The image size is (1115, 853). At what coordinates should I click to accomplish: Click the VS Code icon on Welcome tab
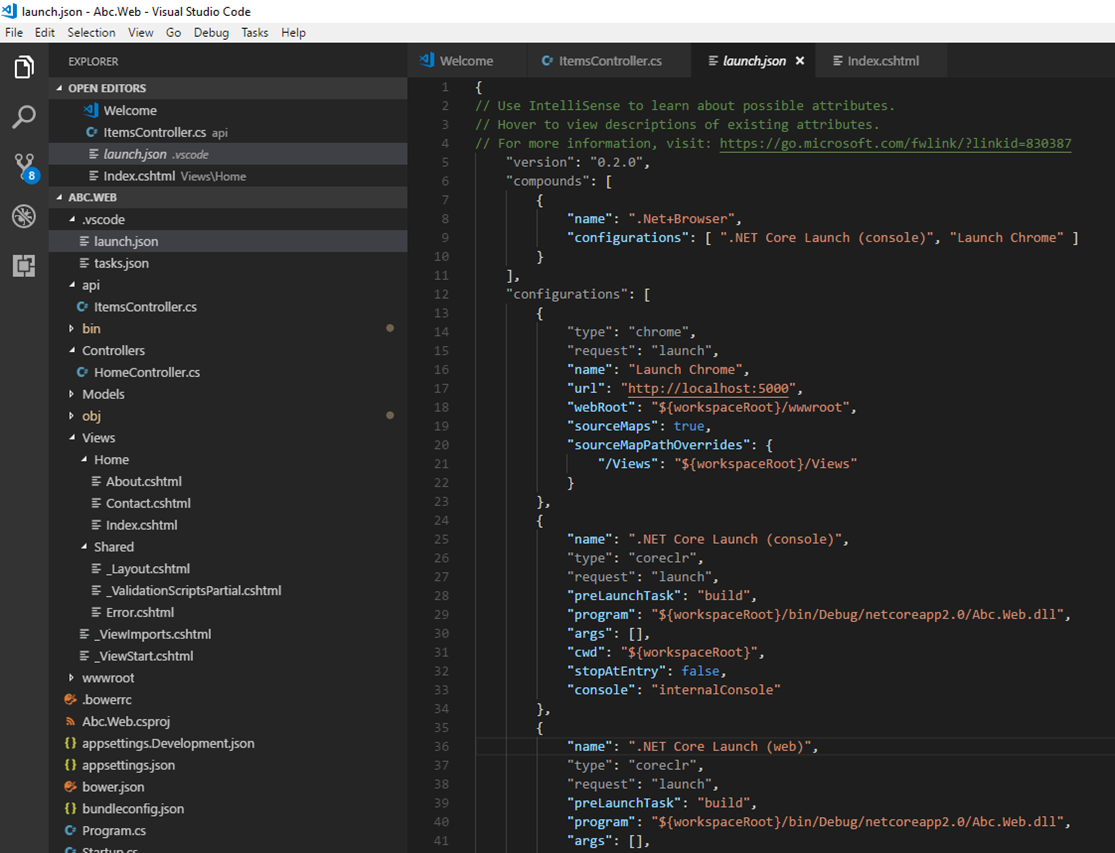pos(427,60)
